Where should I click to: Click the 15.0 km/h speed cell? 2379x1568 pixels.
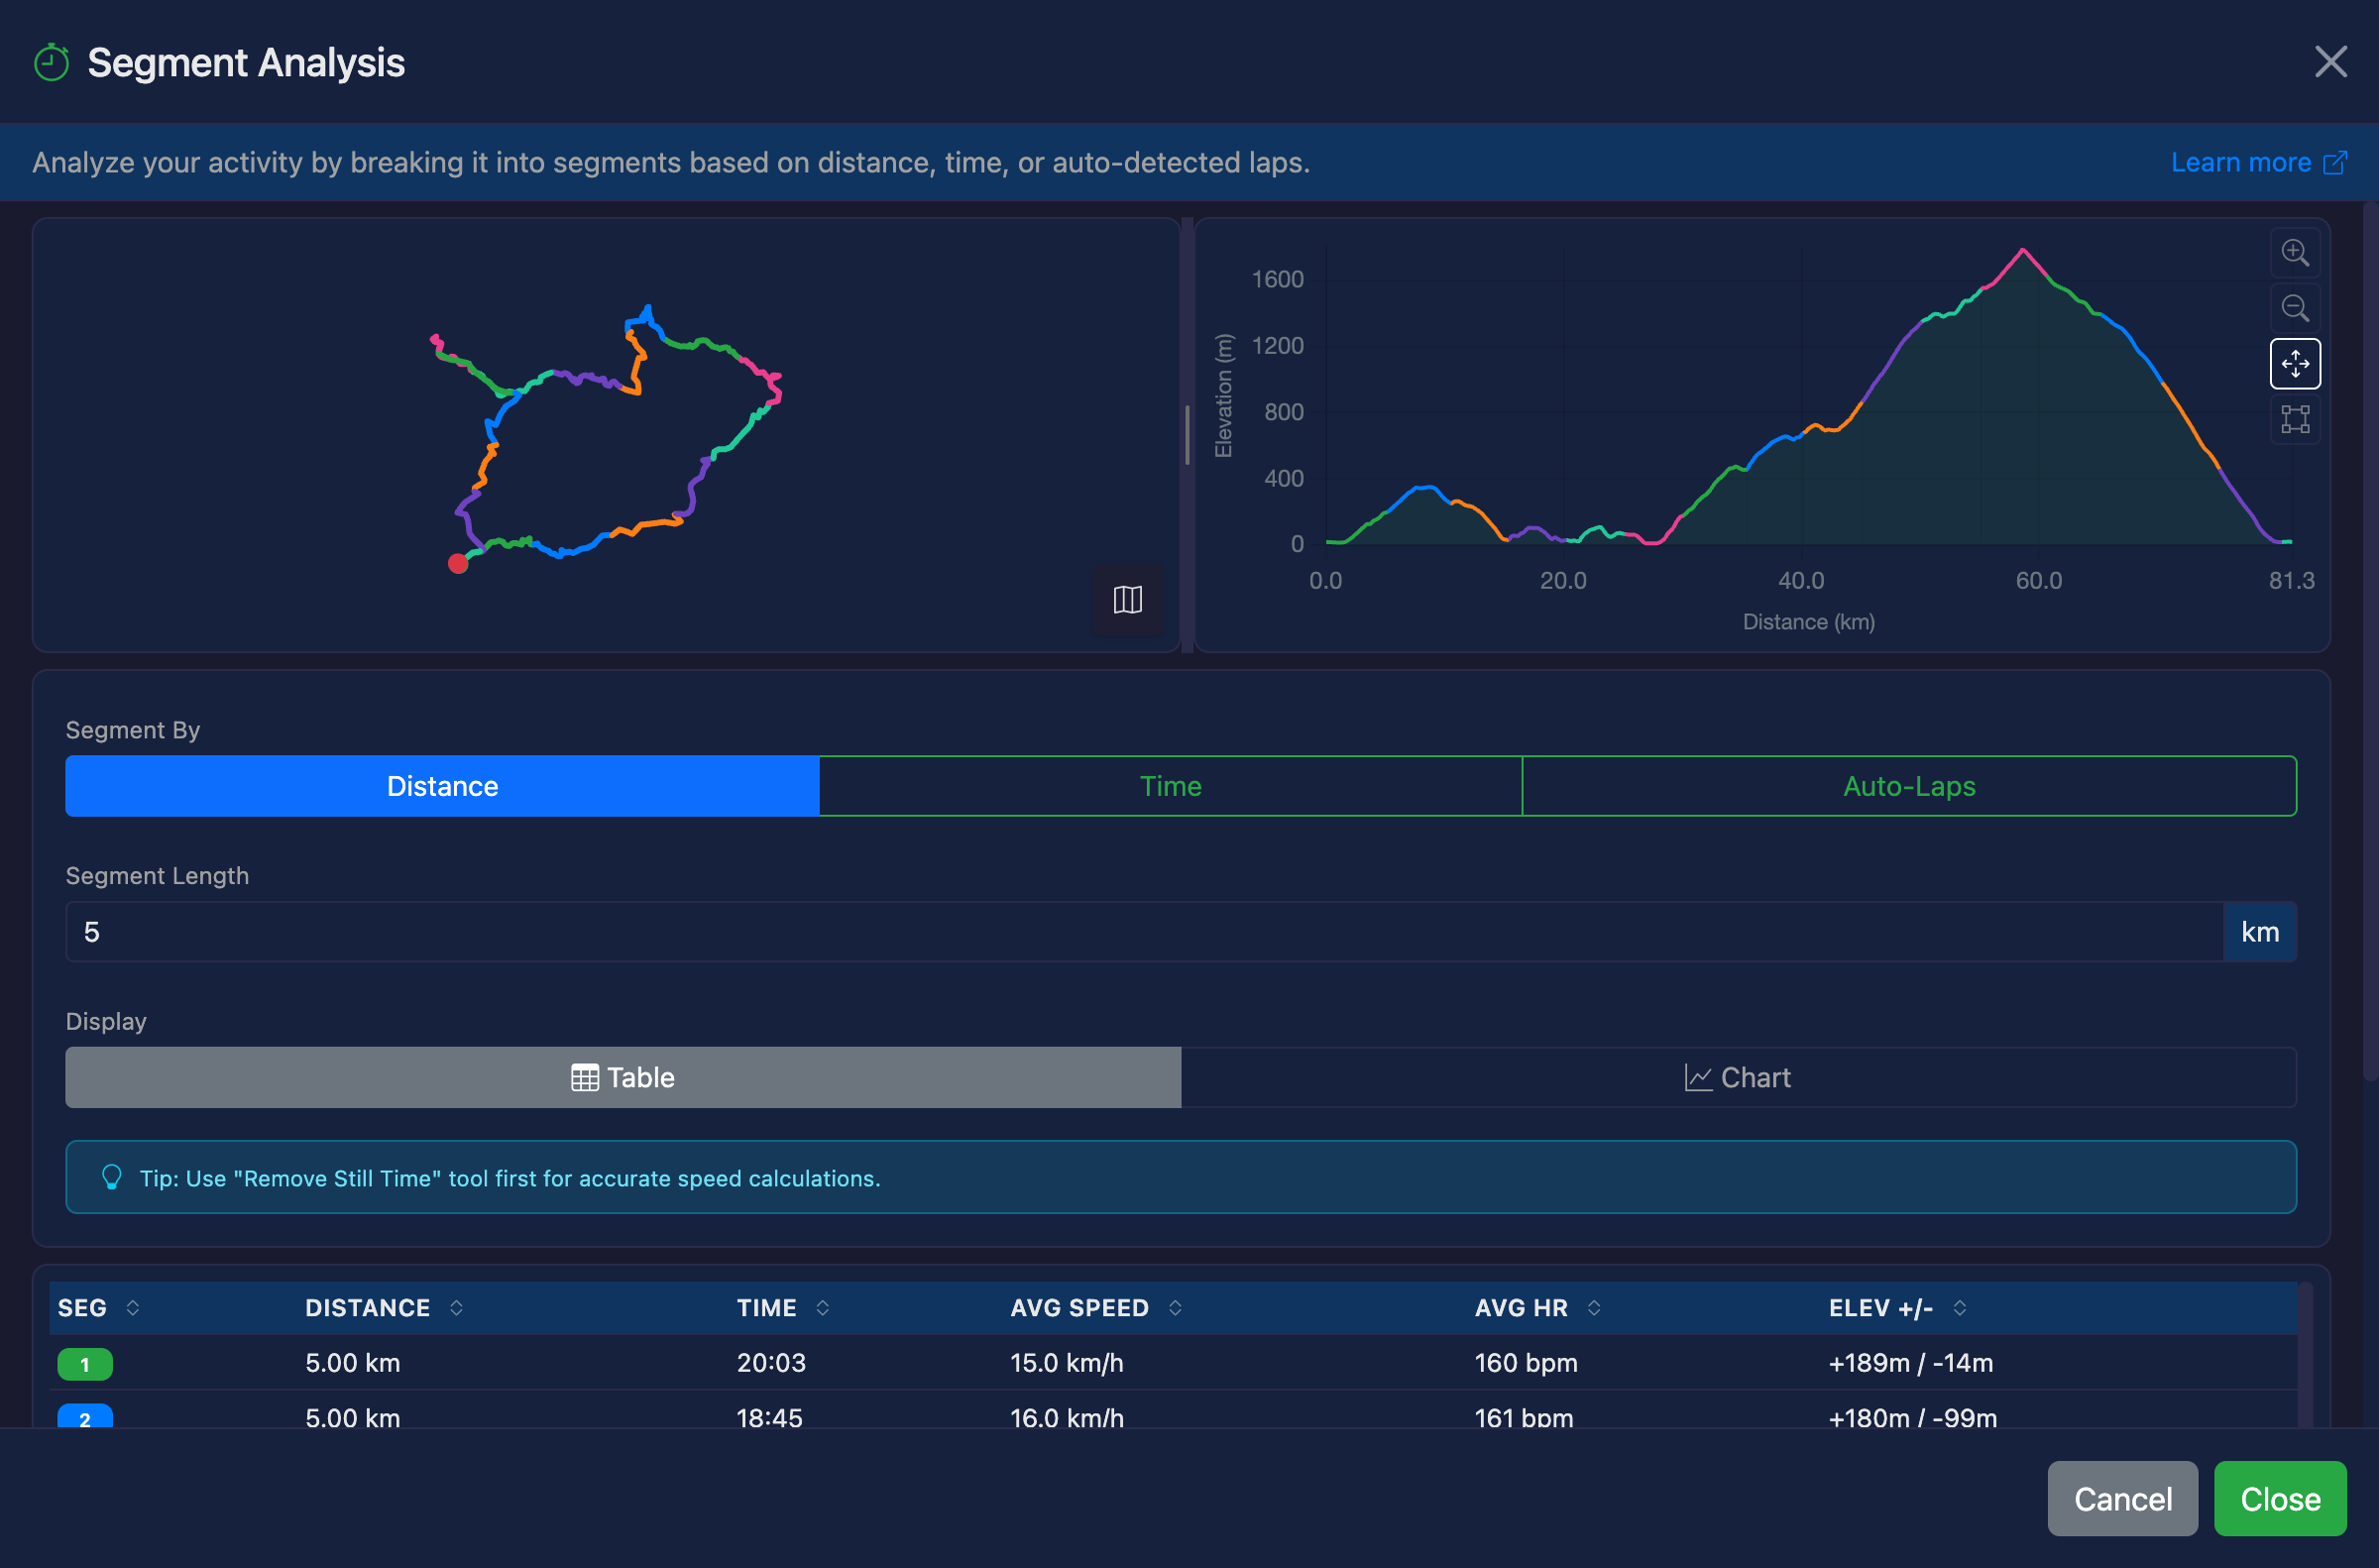point(1066,1362)
